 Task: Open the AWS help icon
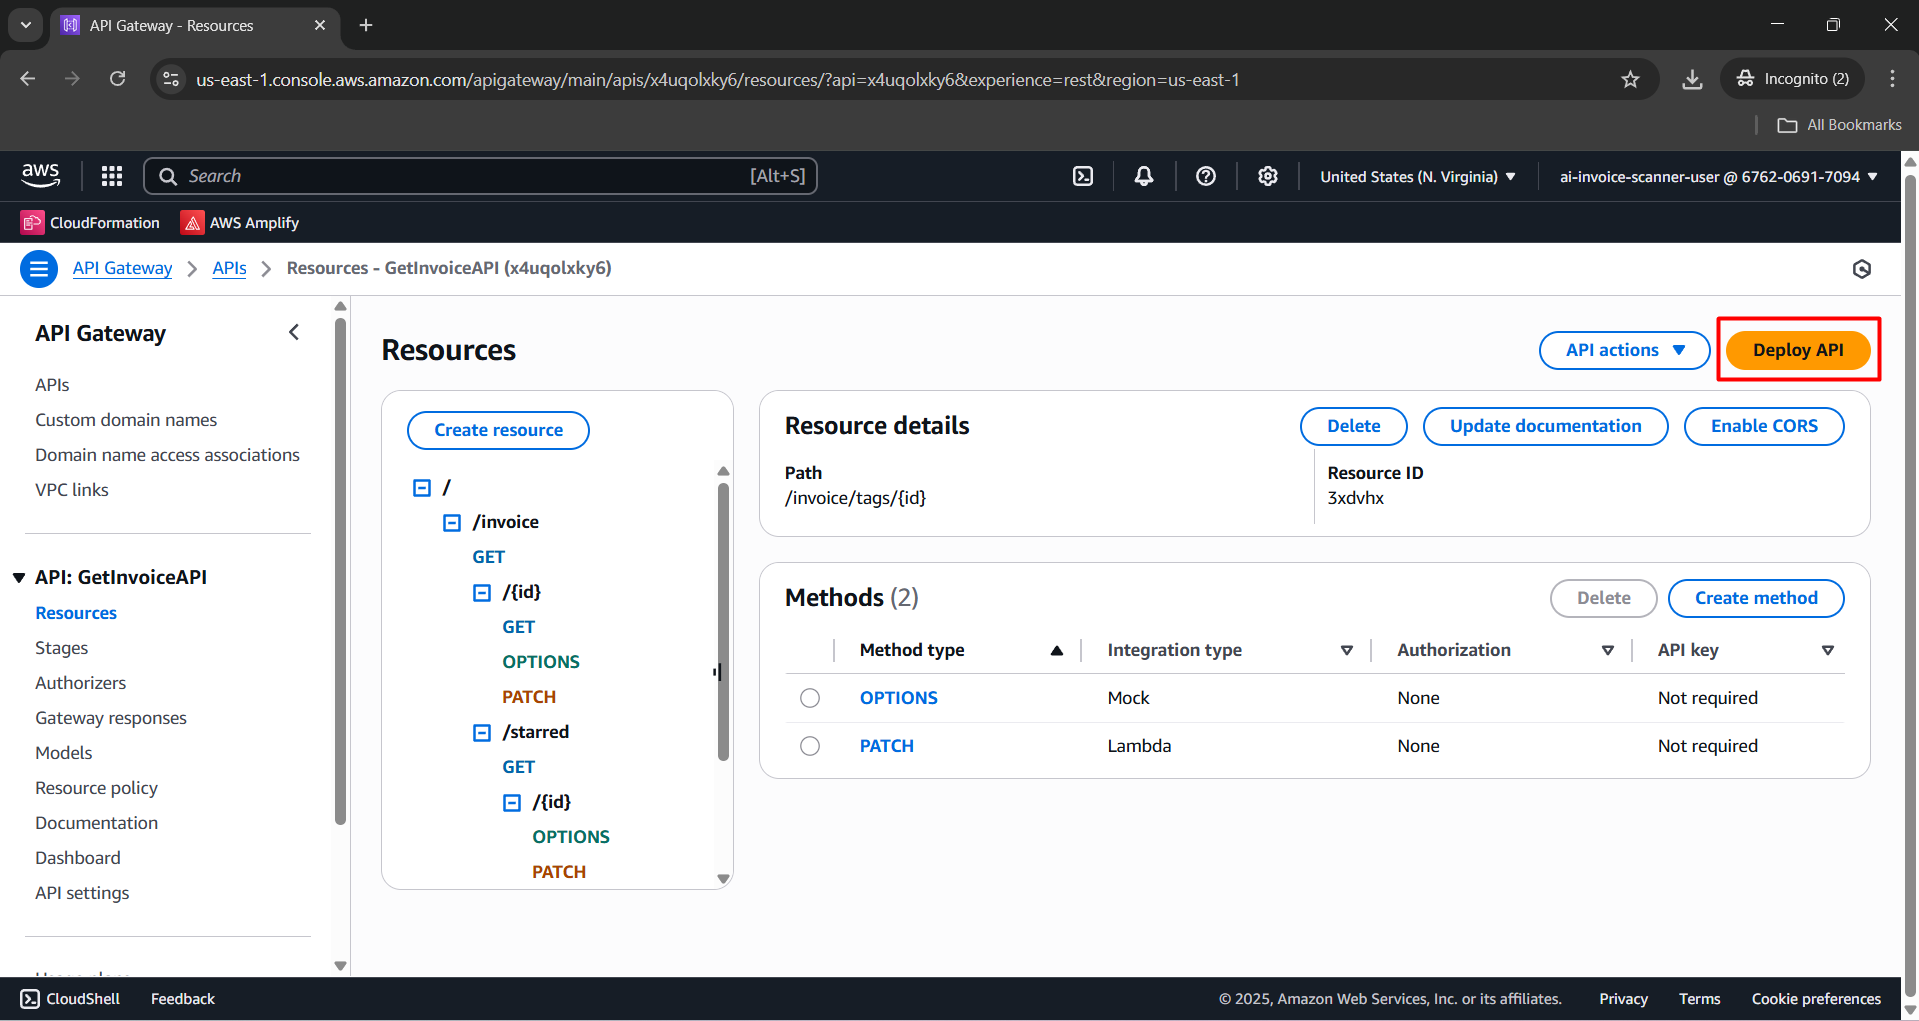(x=1205, y=175)
